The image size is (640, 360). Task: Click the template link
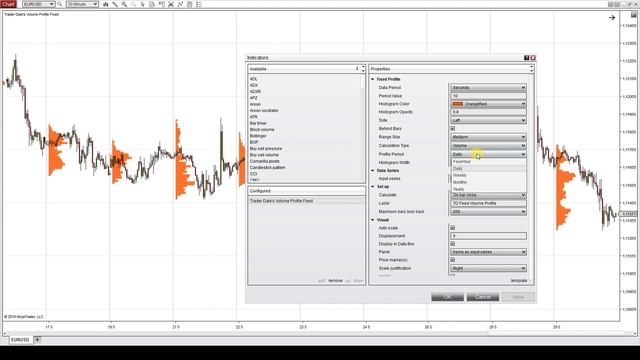(519, 281)
